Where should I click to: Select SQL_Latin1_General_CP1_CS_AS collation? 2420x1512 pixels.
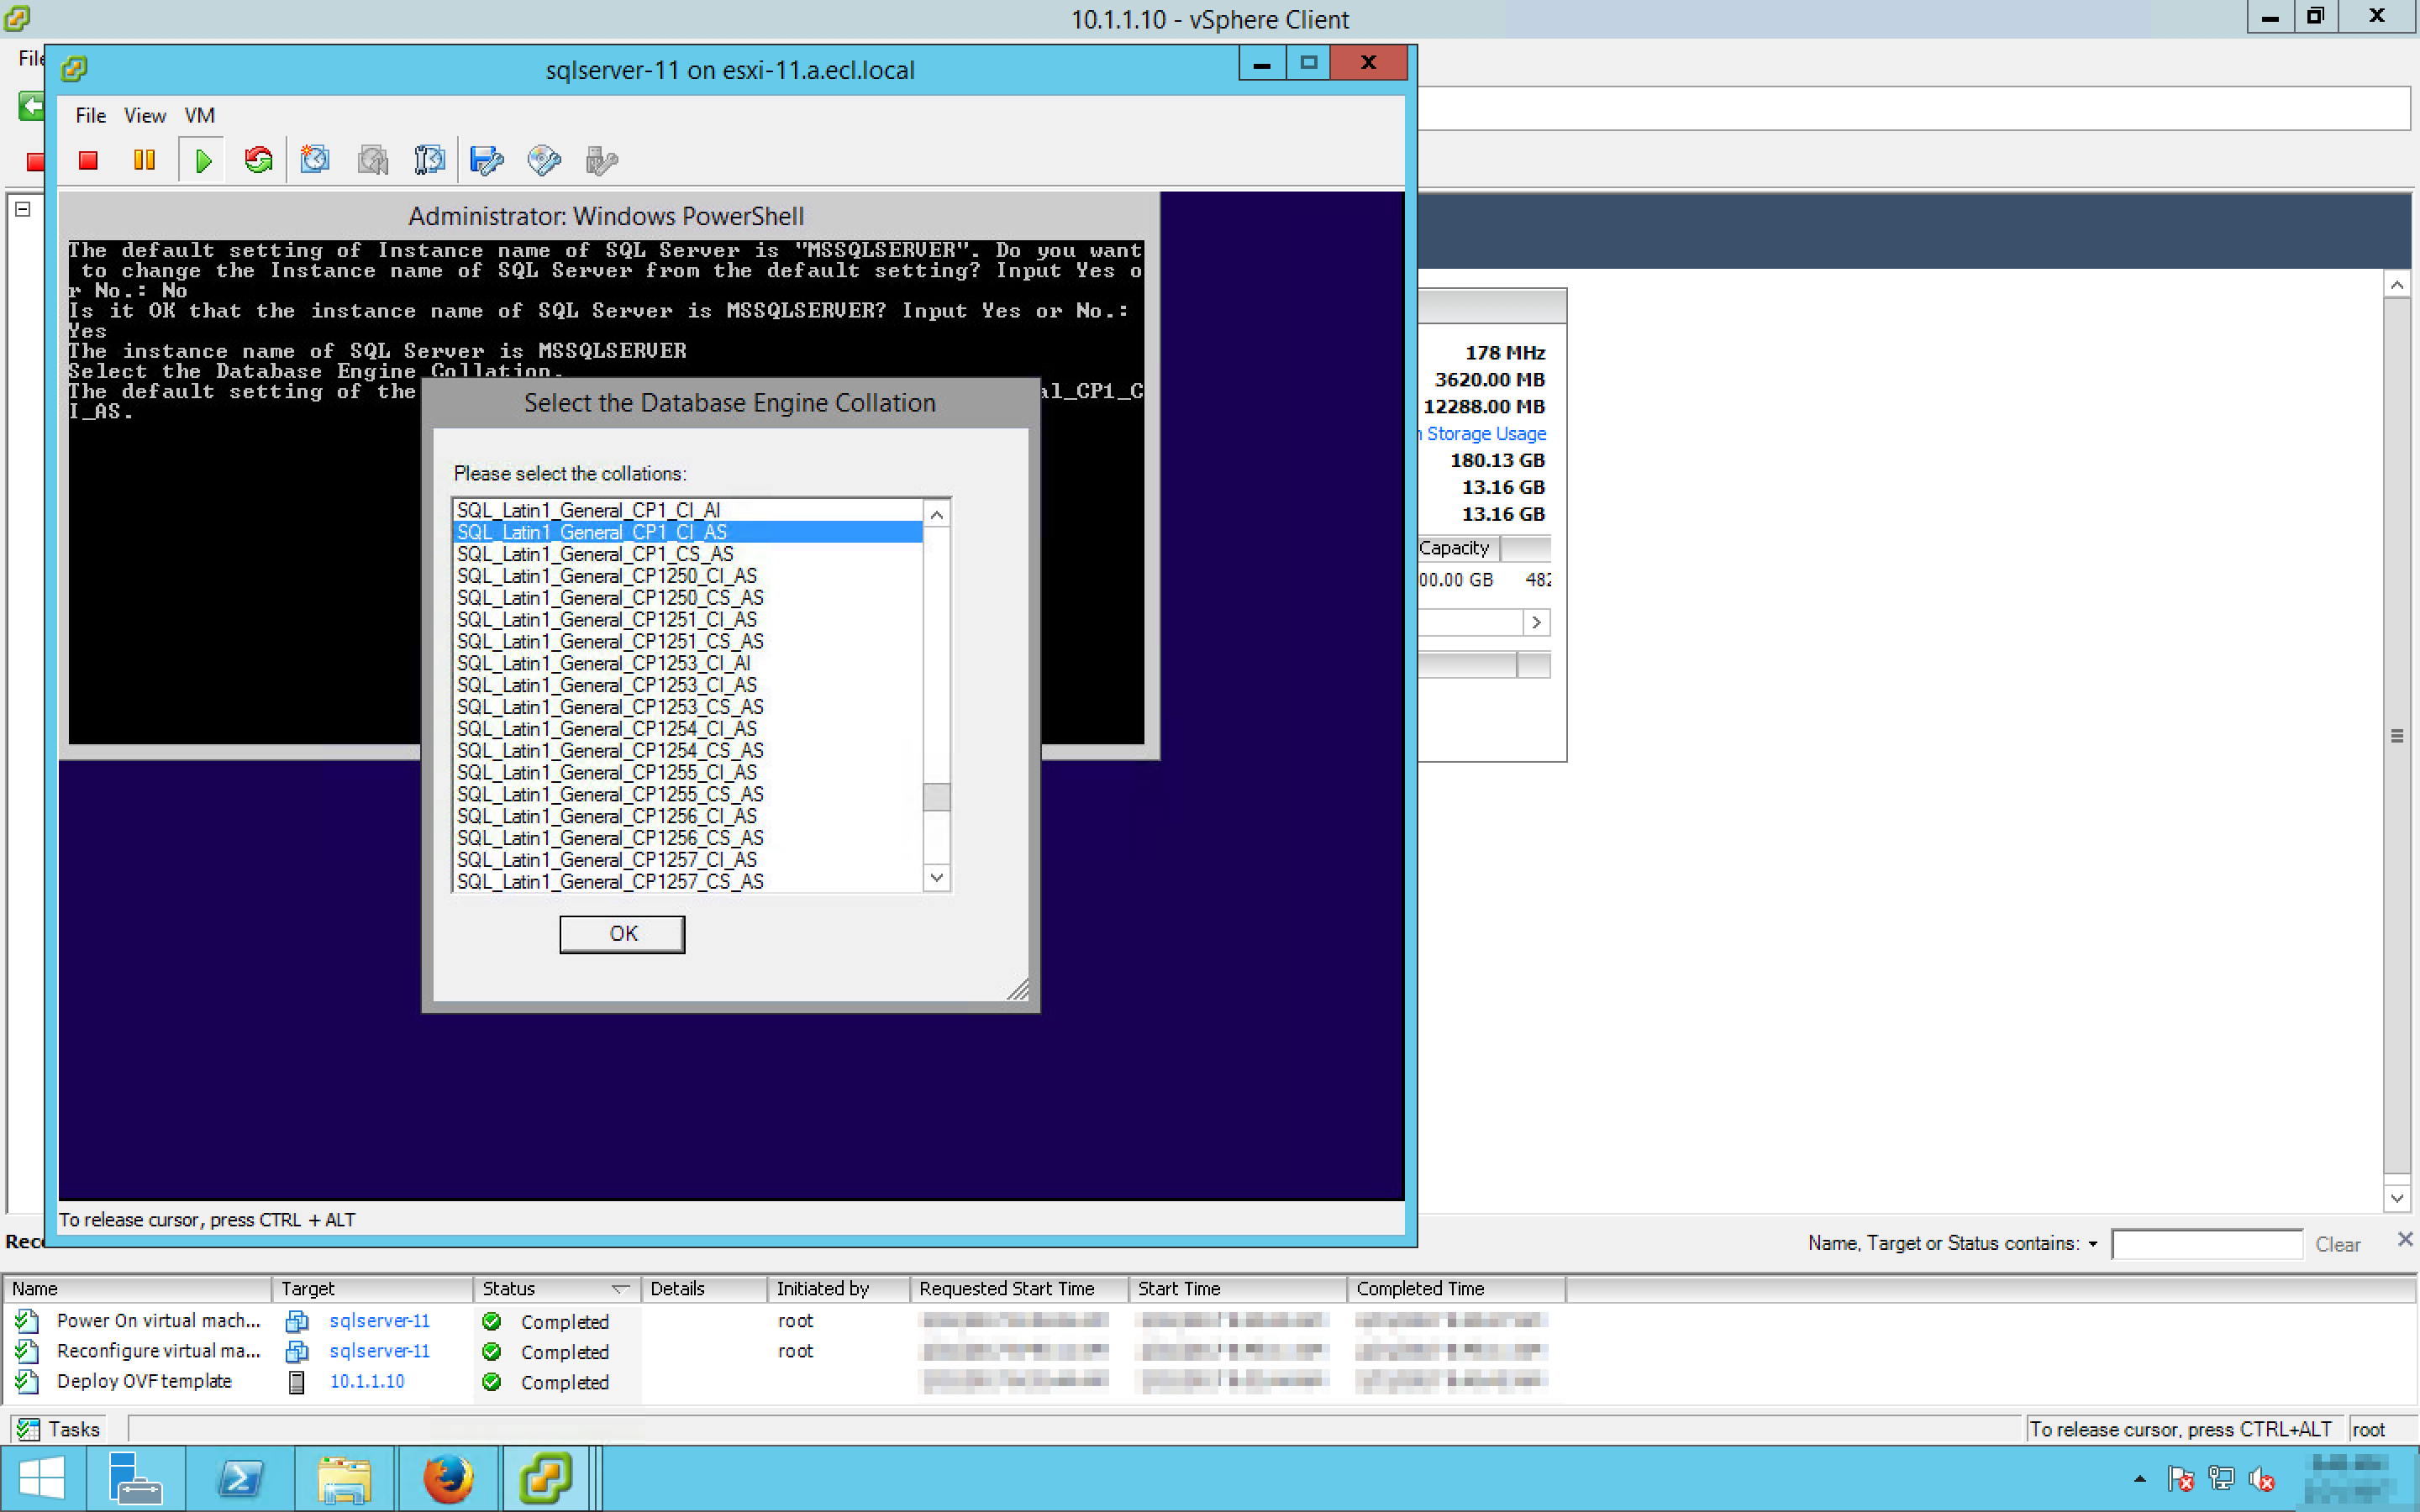[x=595, y=554]
